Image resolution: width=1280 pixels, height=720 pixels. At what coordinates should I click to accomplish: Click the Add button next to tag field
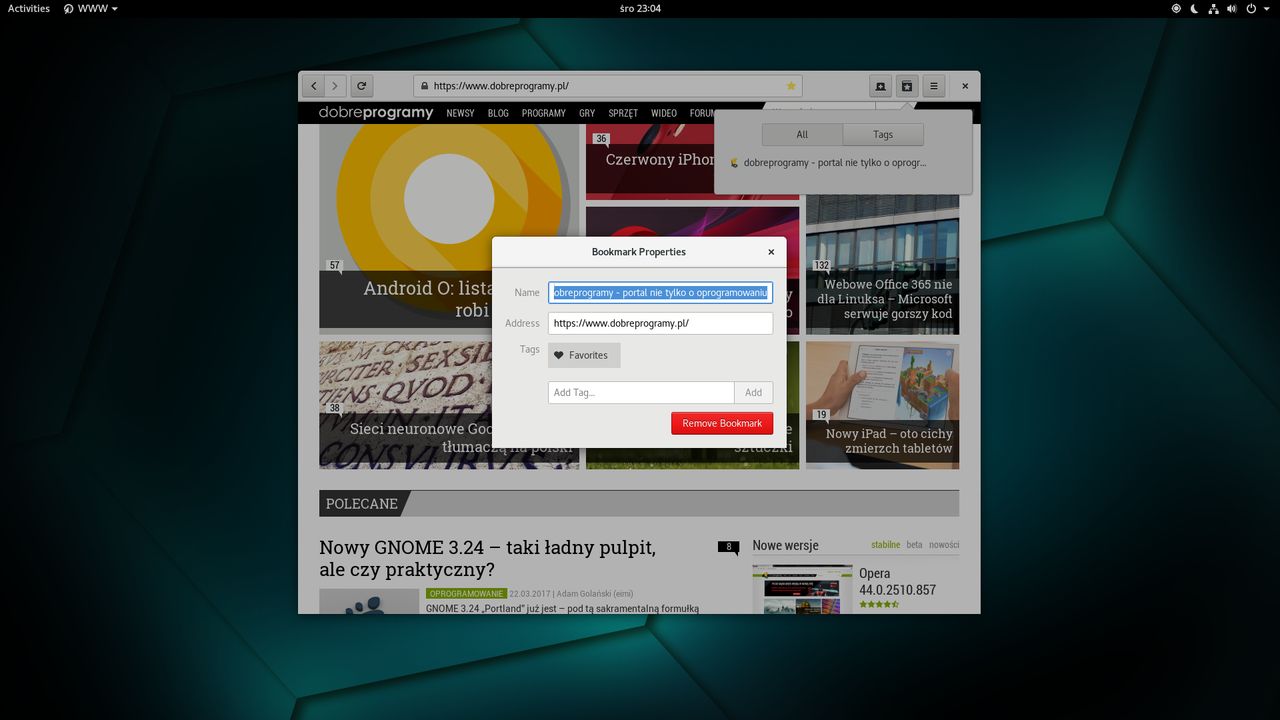(753, 392)
